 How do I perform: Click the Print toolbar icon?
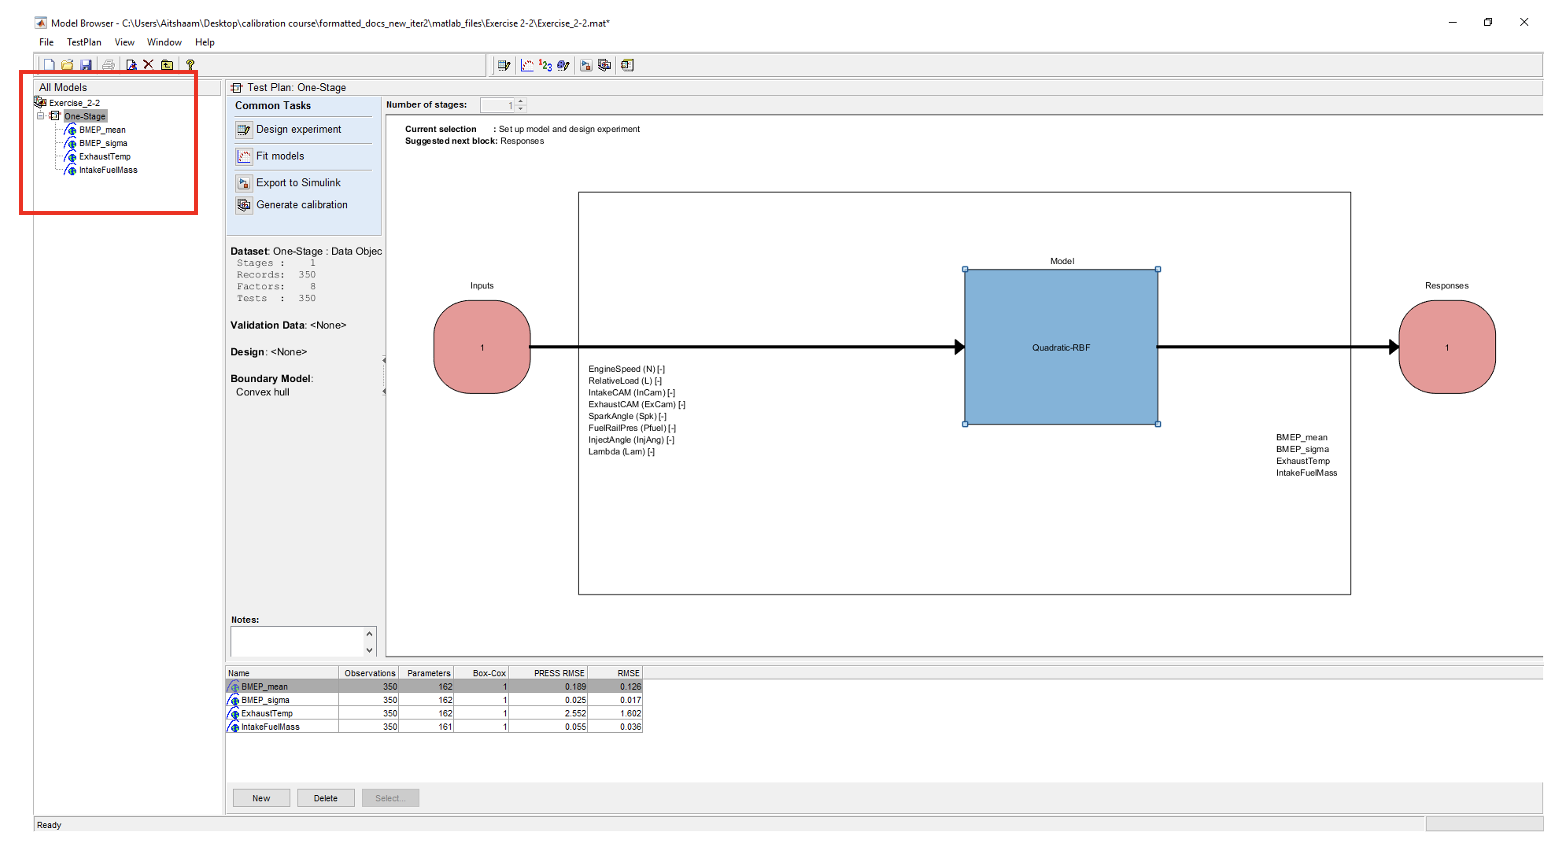[108, 65]
